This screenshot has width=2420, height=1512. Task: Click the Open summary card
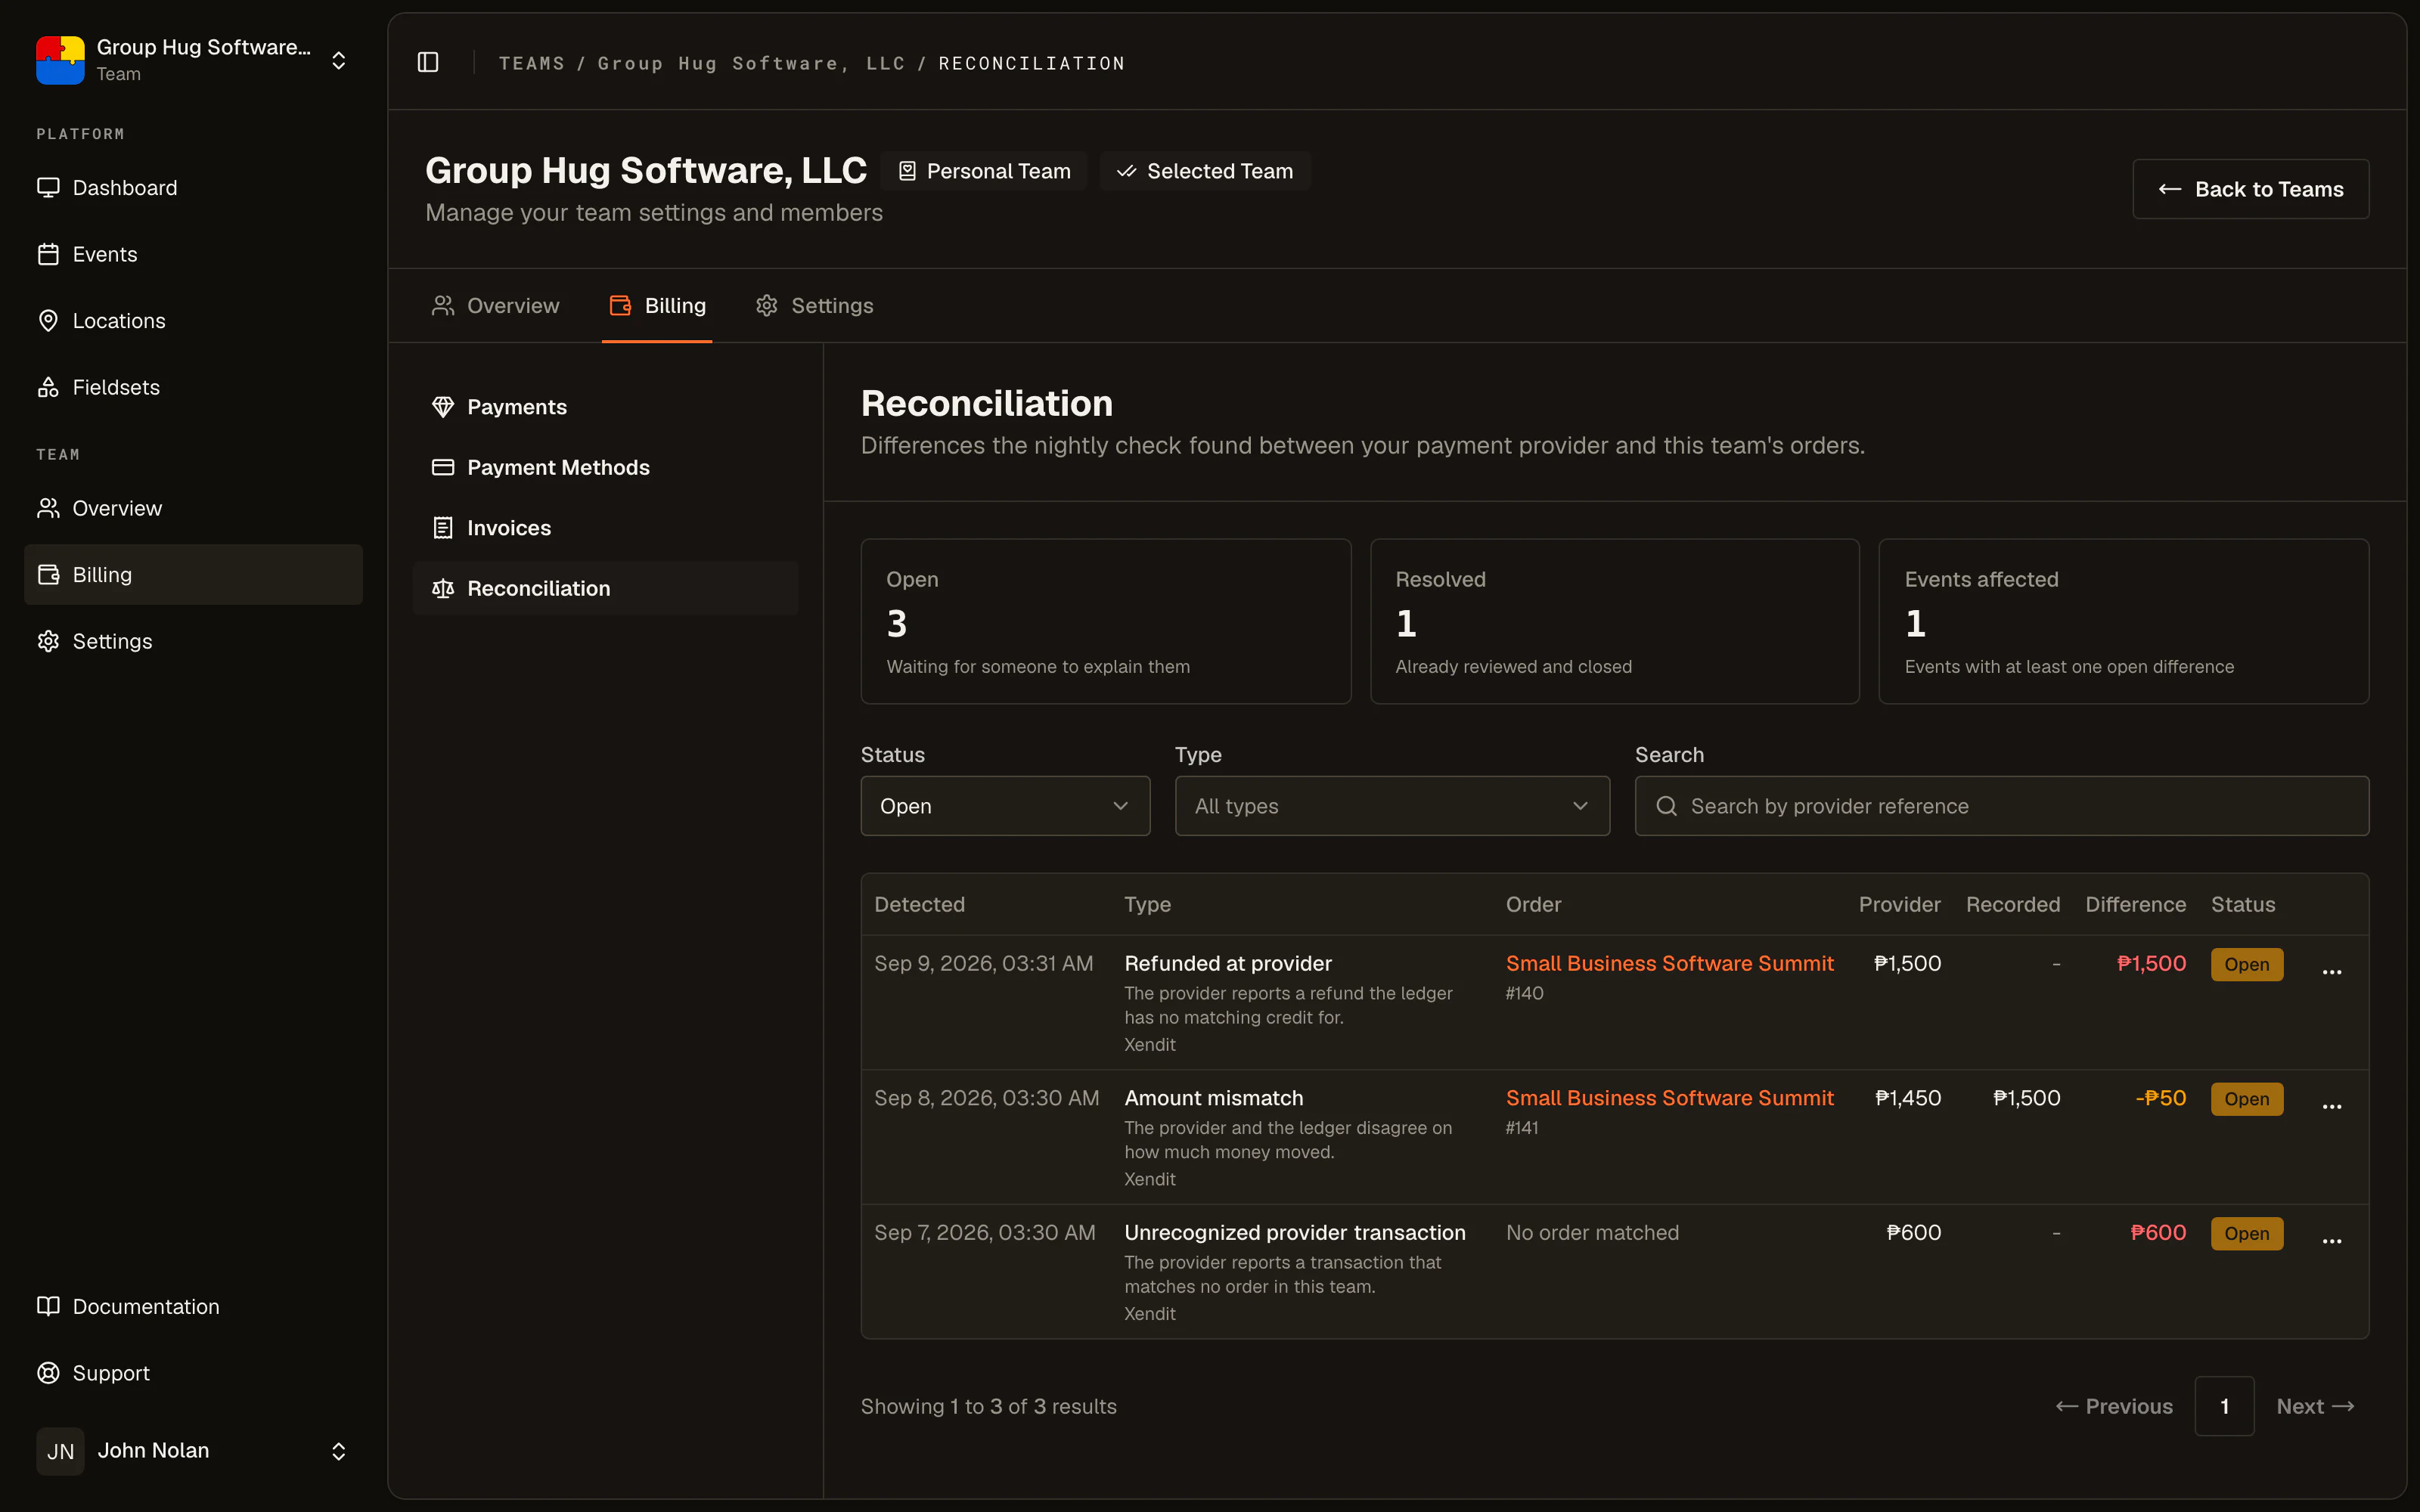click(x=1106, y=621)
